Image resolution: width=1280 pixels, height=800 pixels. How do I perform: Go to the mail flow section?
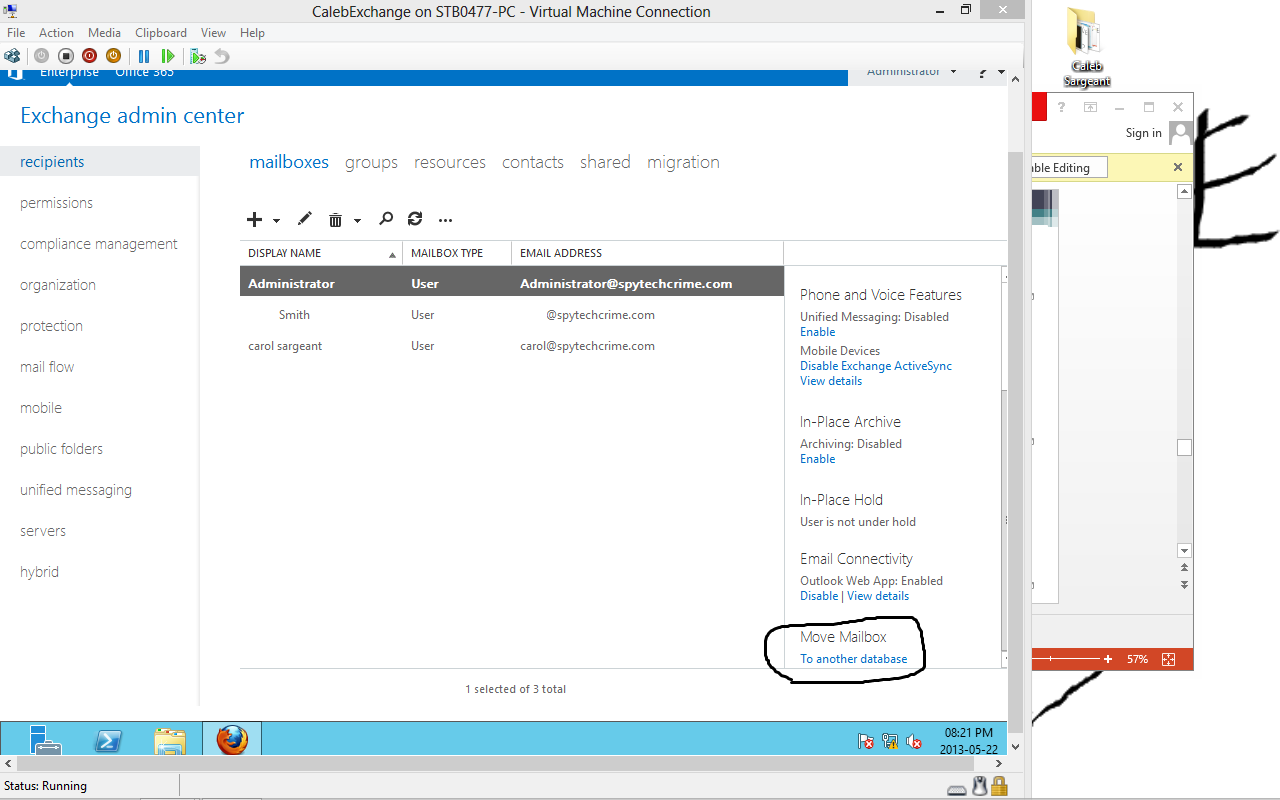[x=47, y=367]
